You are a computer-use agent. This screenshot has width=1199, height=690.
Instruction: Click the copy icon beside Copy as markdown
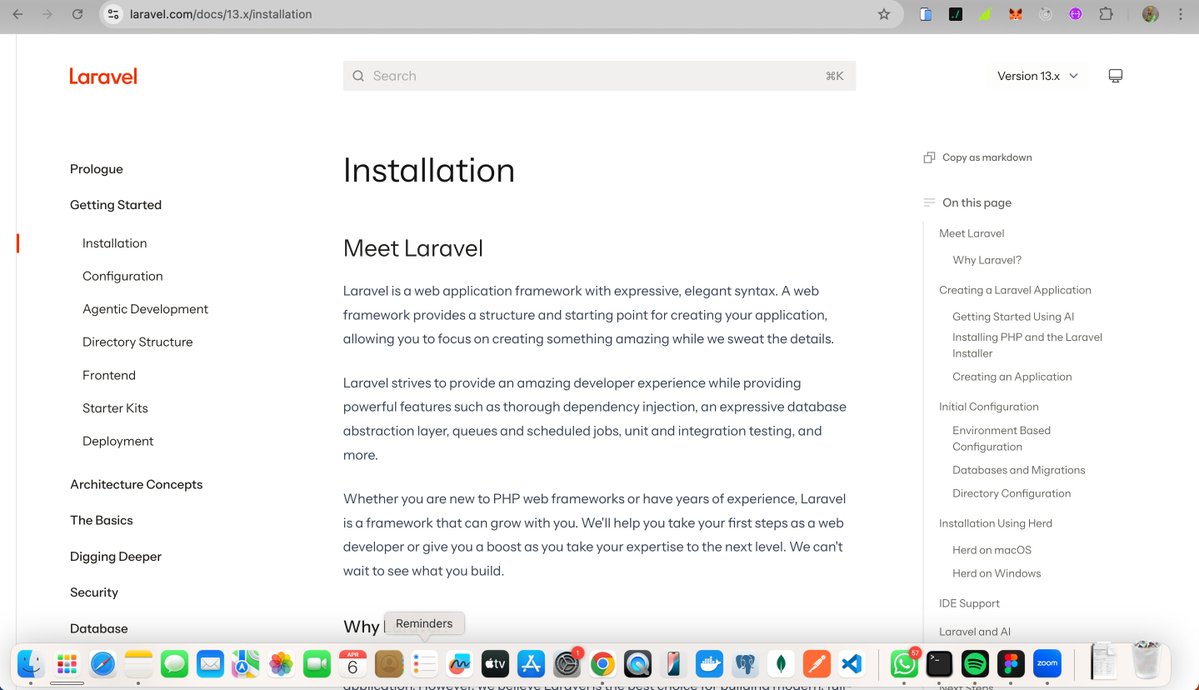coord(929,158)
